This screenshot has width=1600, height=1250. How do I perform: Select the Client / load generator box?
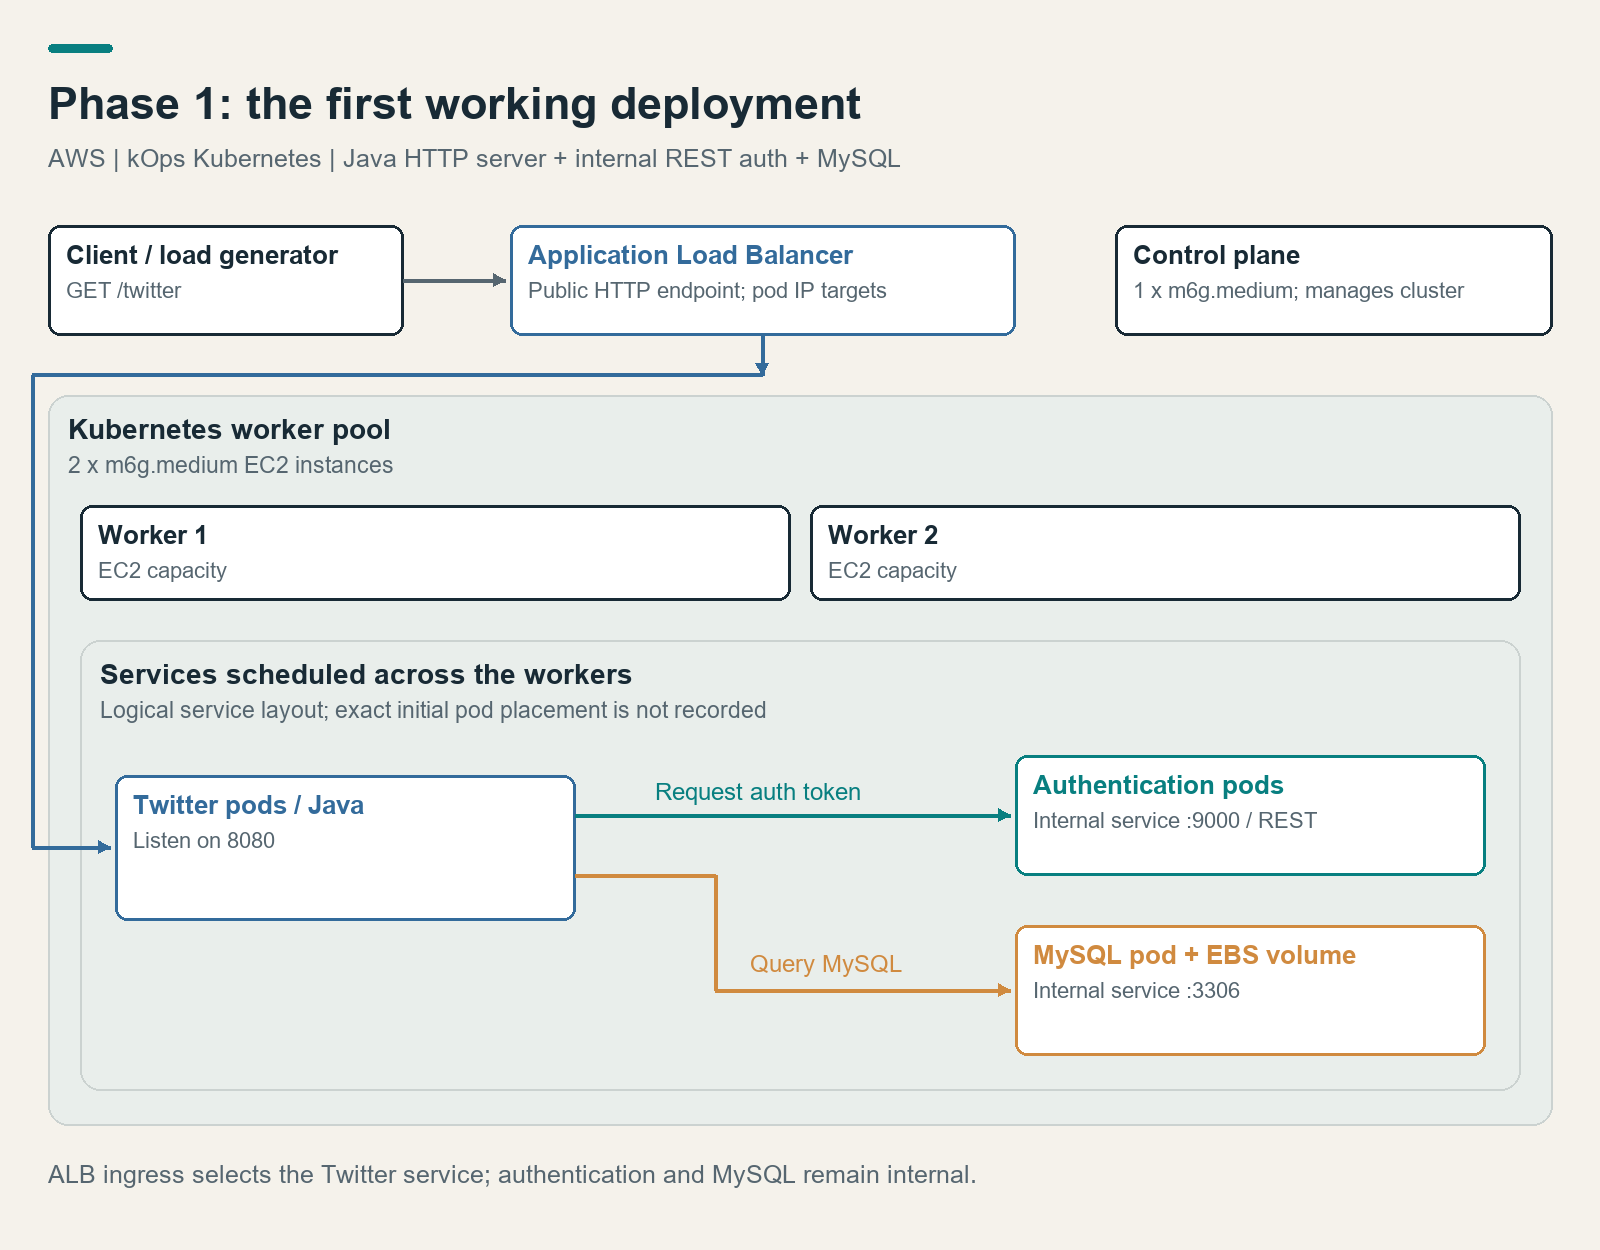coord(226,280)
